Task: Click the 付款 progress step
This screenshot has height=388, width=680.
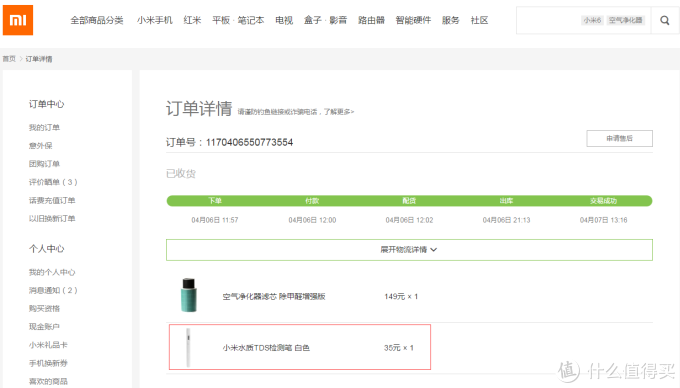Action: tap(312, 201)
